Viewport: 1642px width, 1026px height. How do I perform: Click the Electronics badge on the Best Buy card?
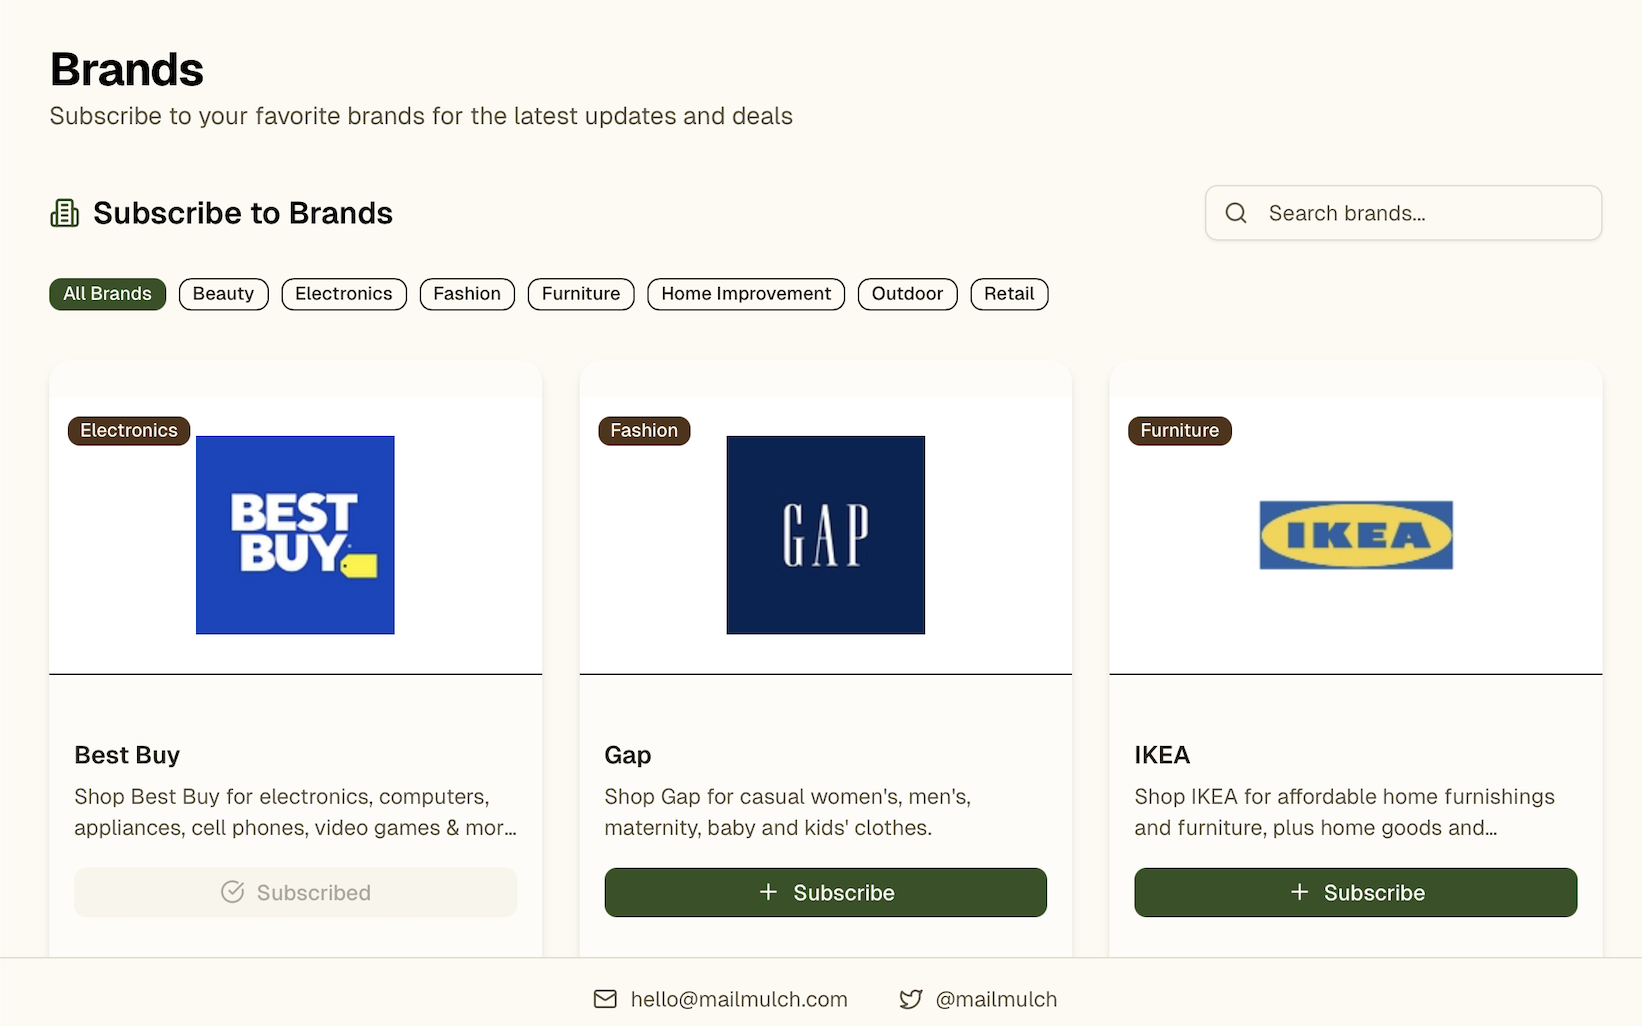click(128, 430)
